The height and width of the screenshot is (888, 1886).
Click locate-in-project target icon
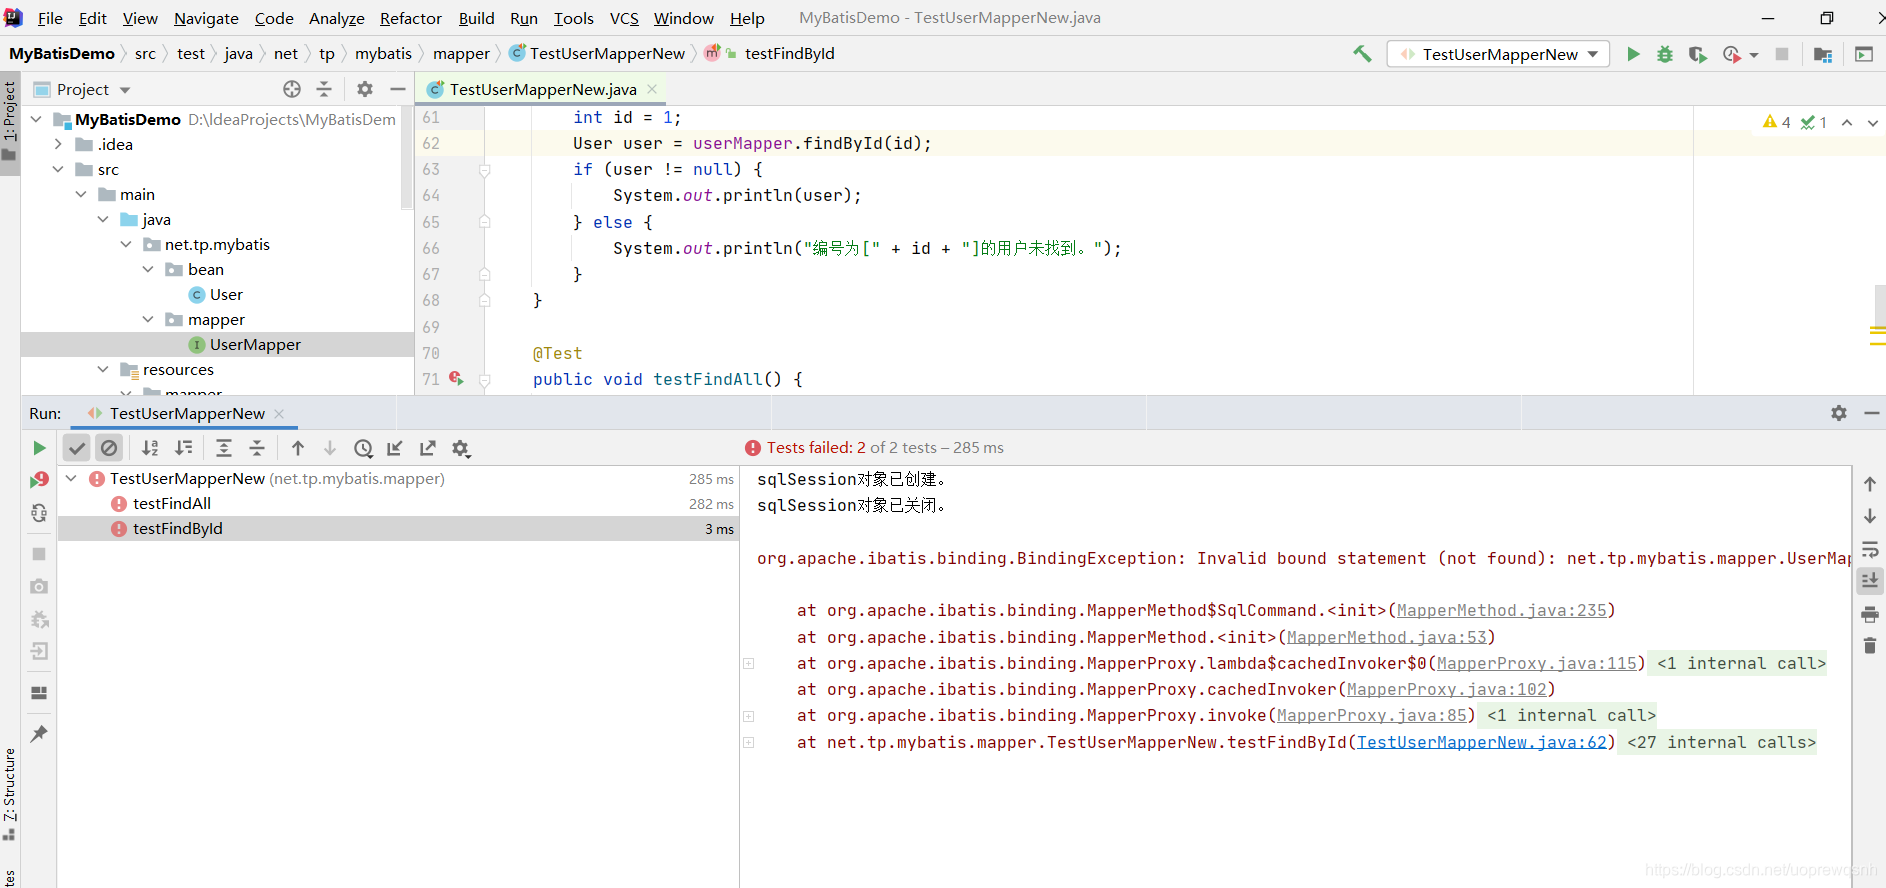[292, 89]
